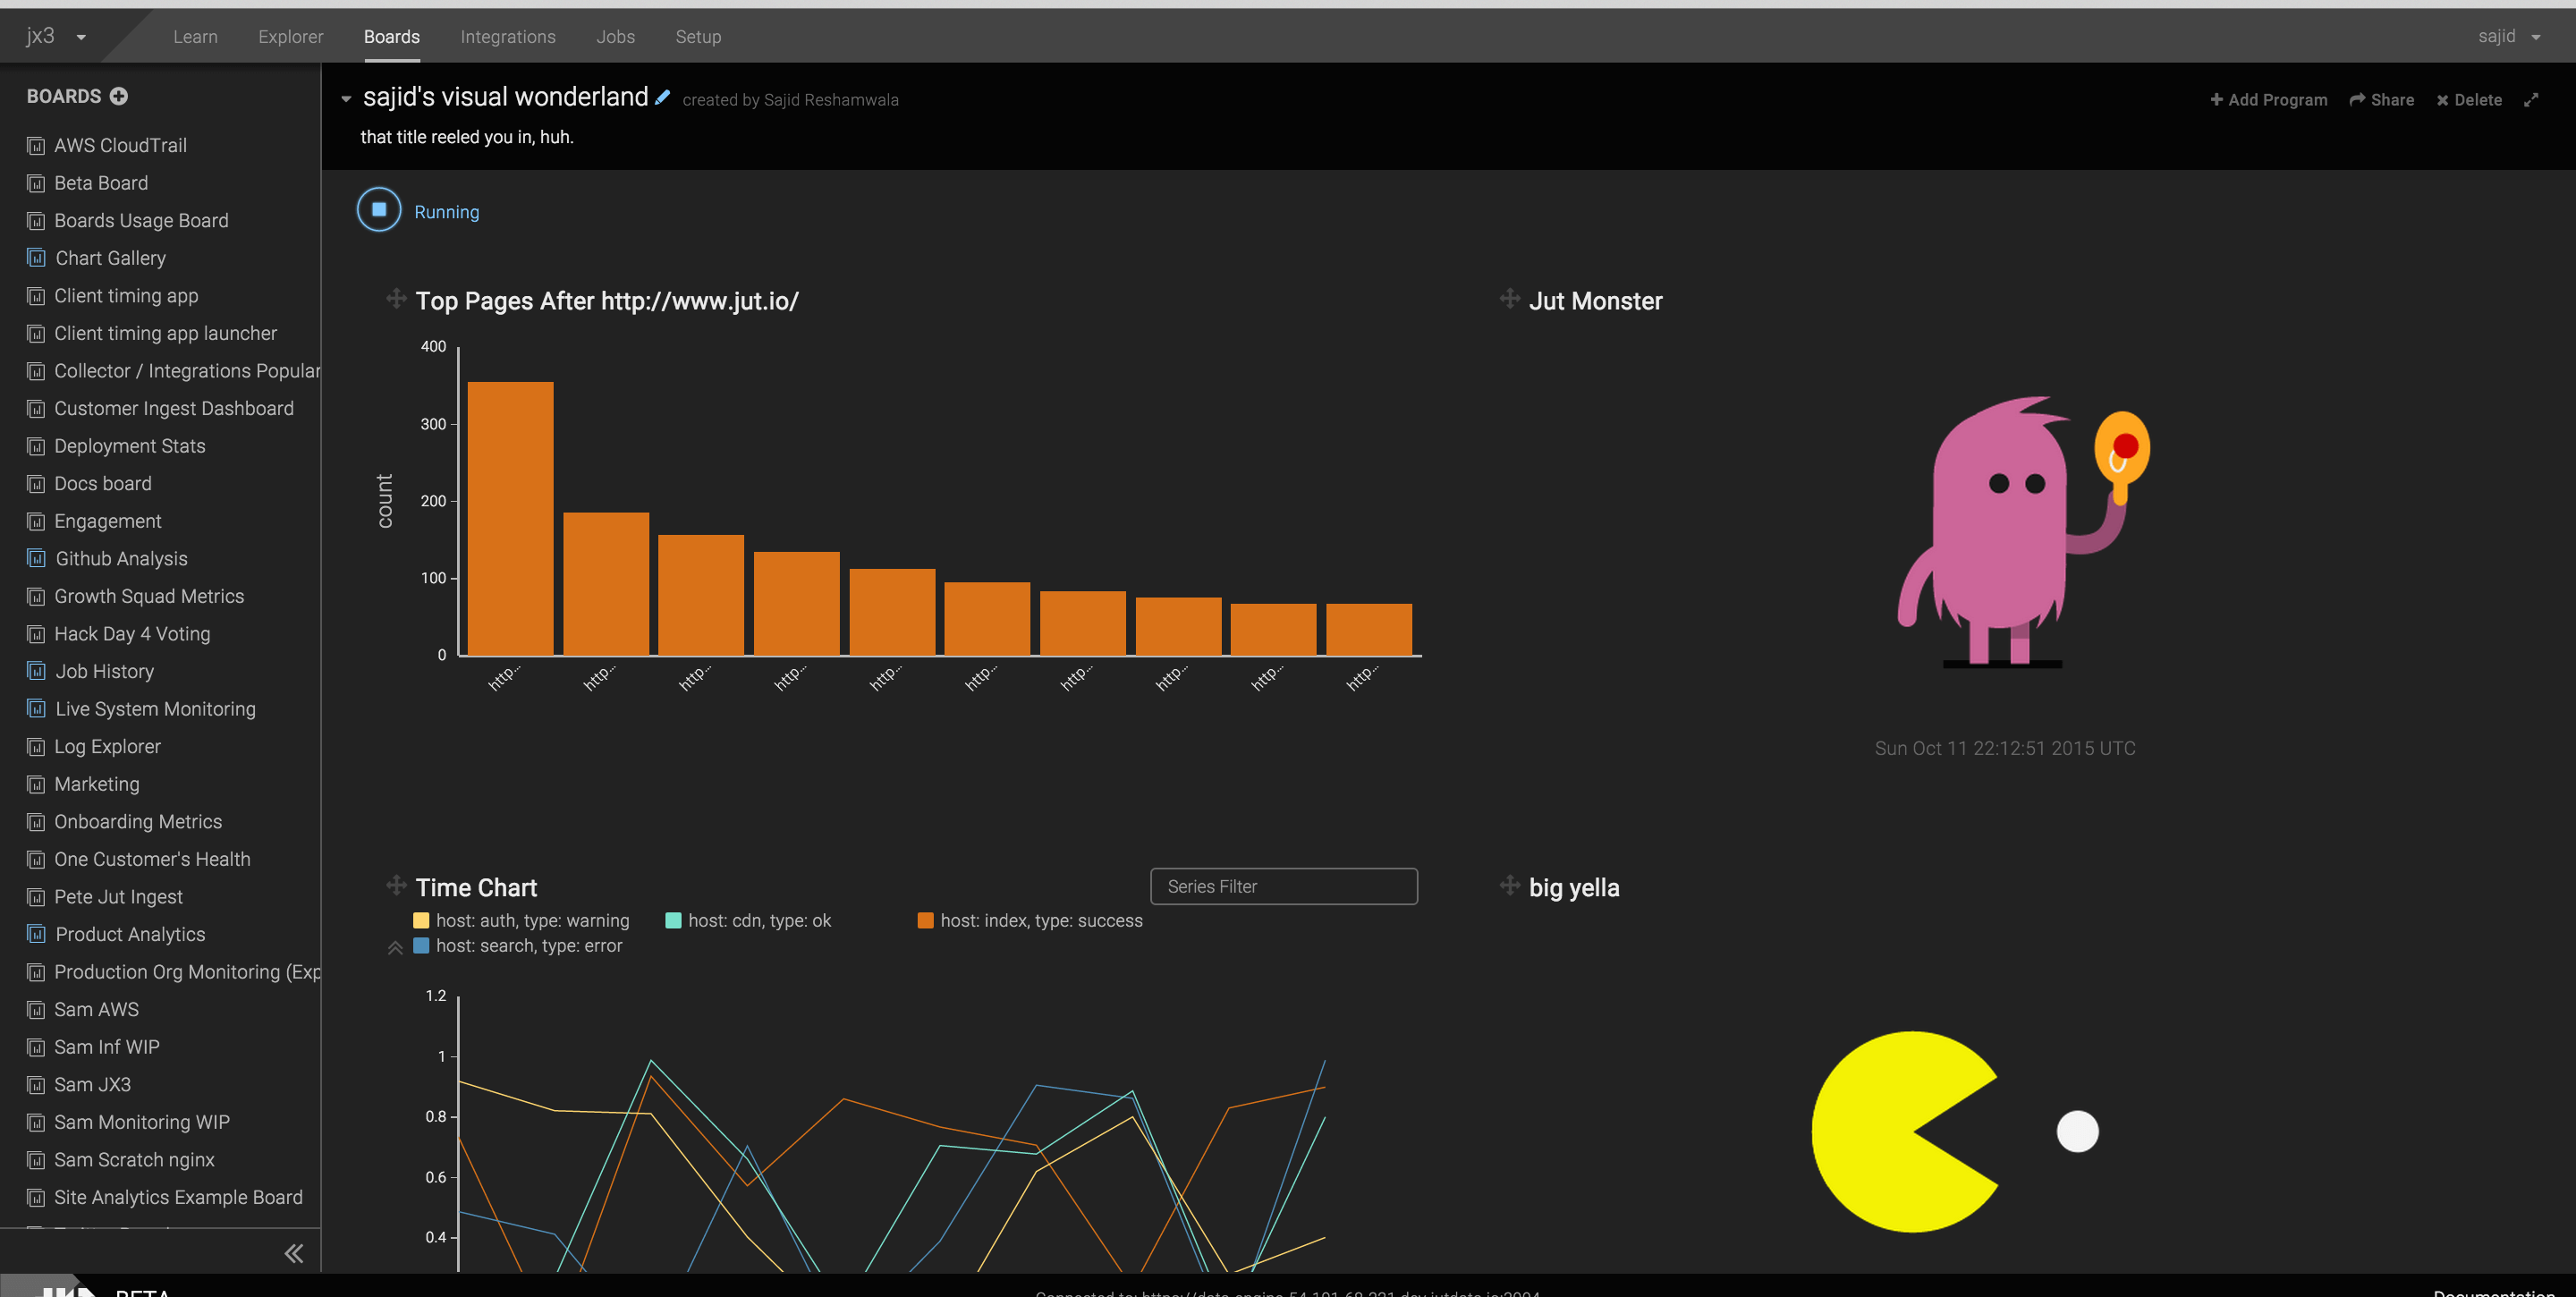Stop the running board program
2576x1297 pixels.
pyautogui.click(x=379, y=210)
